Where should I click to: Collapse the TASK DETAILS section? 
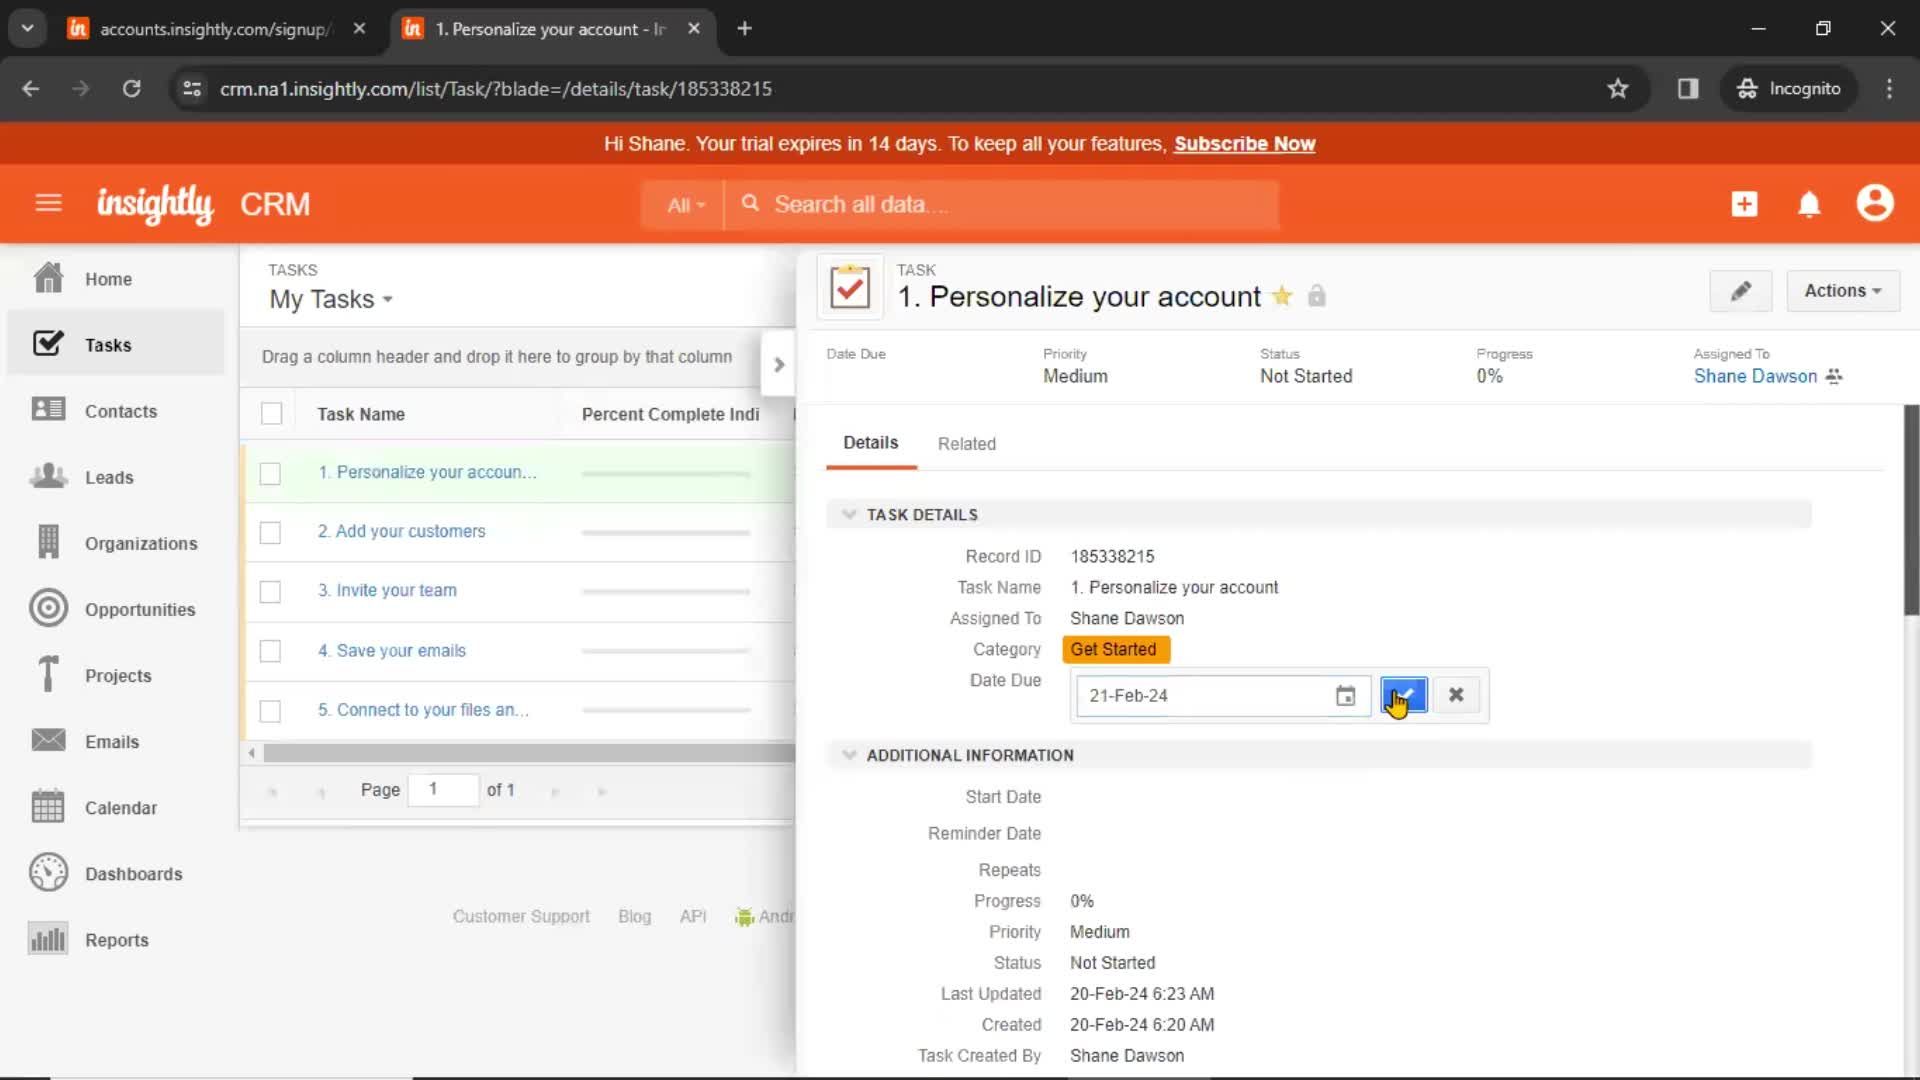[x=849, y=514]
